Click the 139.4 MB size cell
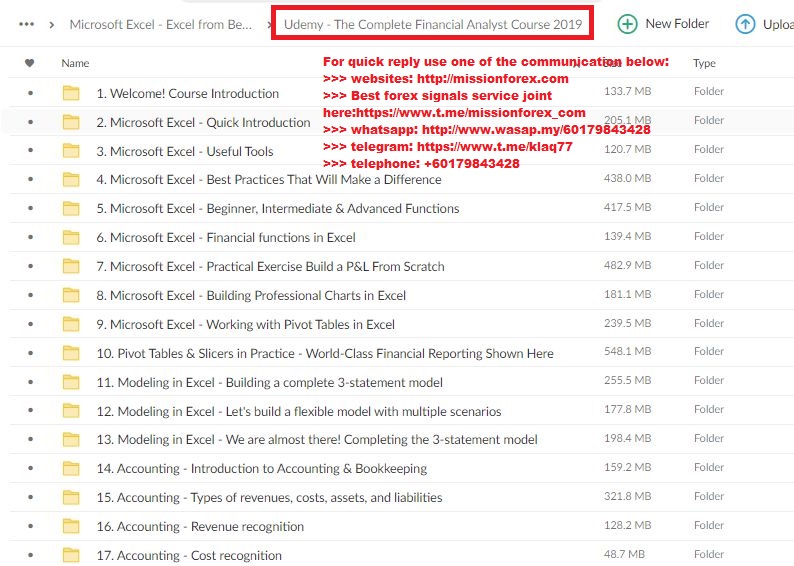Screen dimensions: 794x566 pos(627,236)
